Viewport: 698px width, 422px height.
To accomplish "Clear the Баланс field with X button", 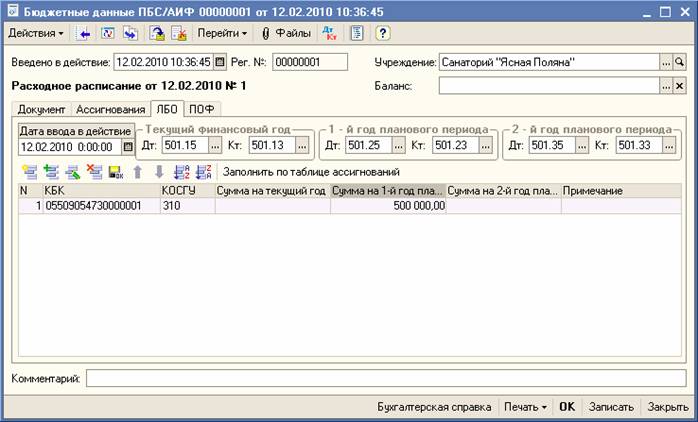I will coord(680,86).
